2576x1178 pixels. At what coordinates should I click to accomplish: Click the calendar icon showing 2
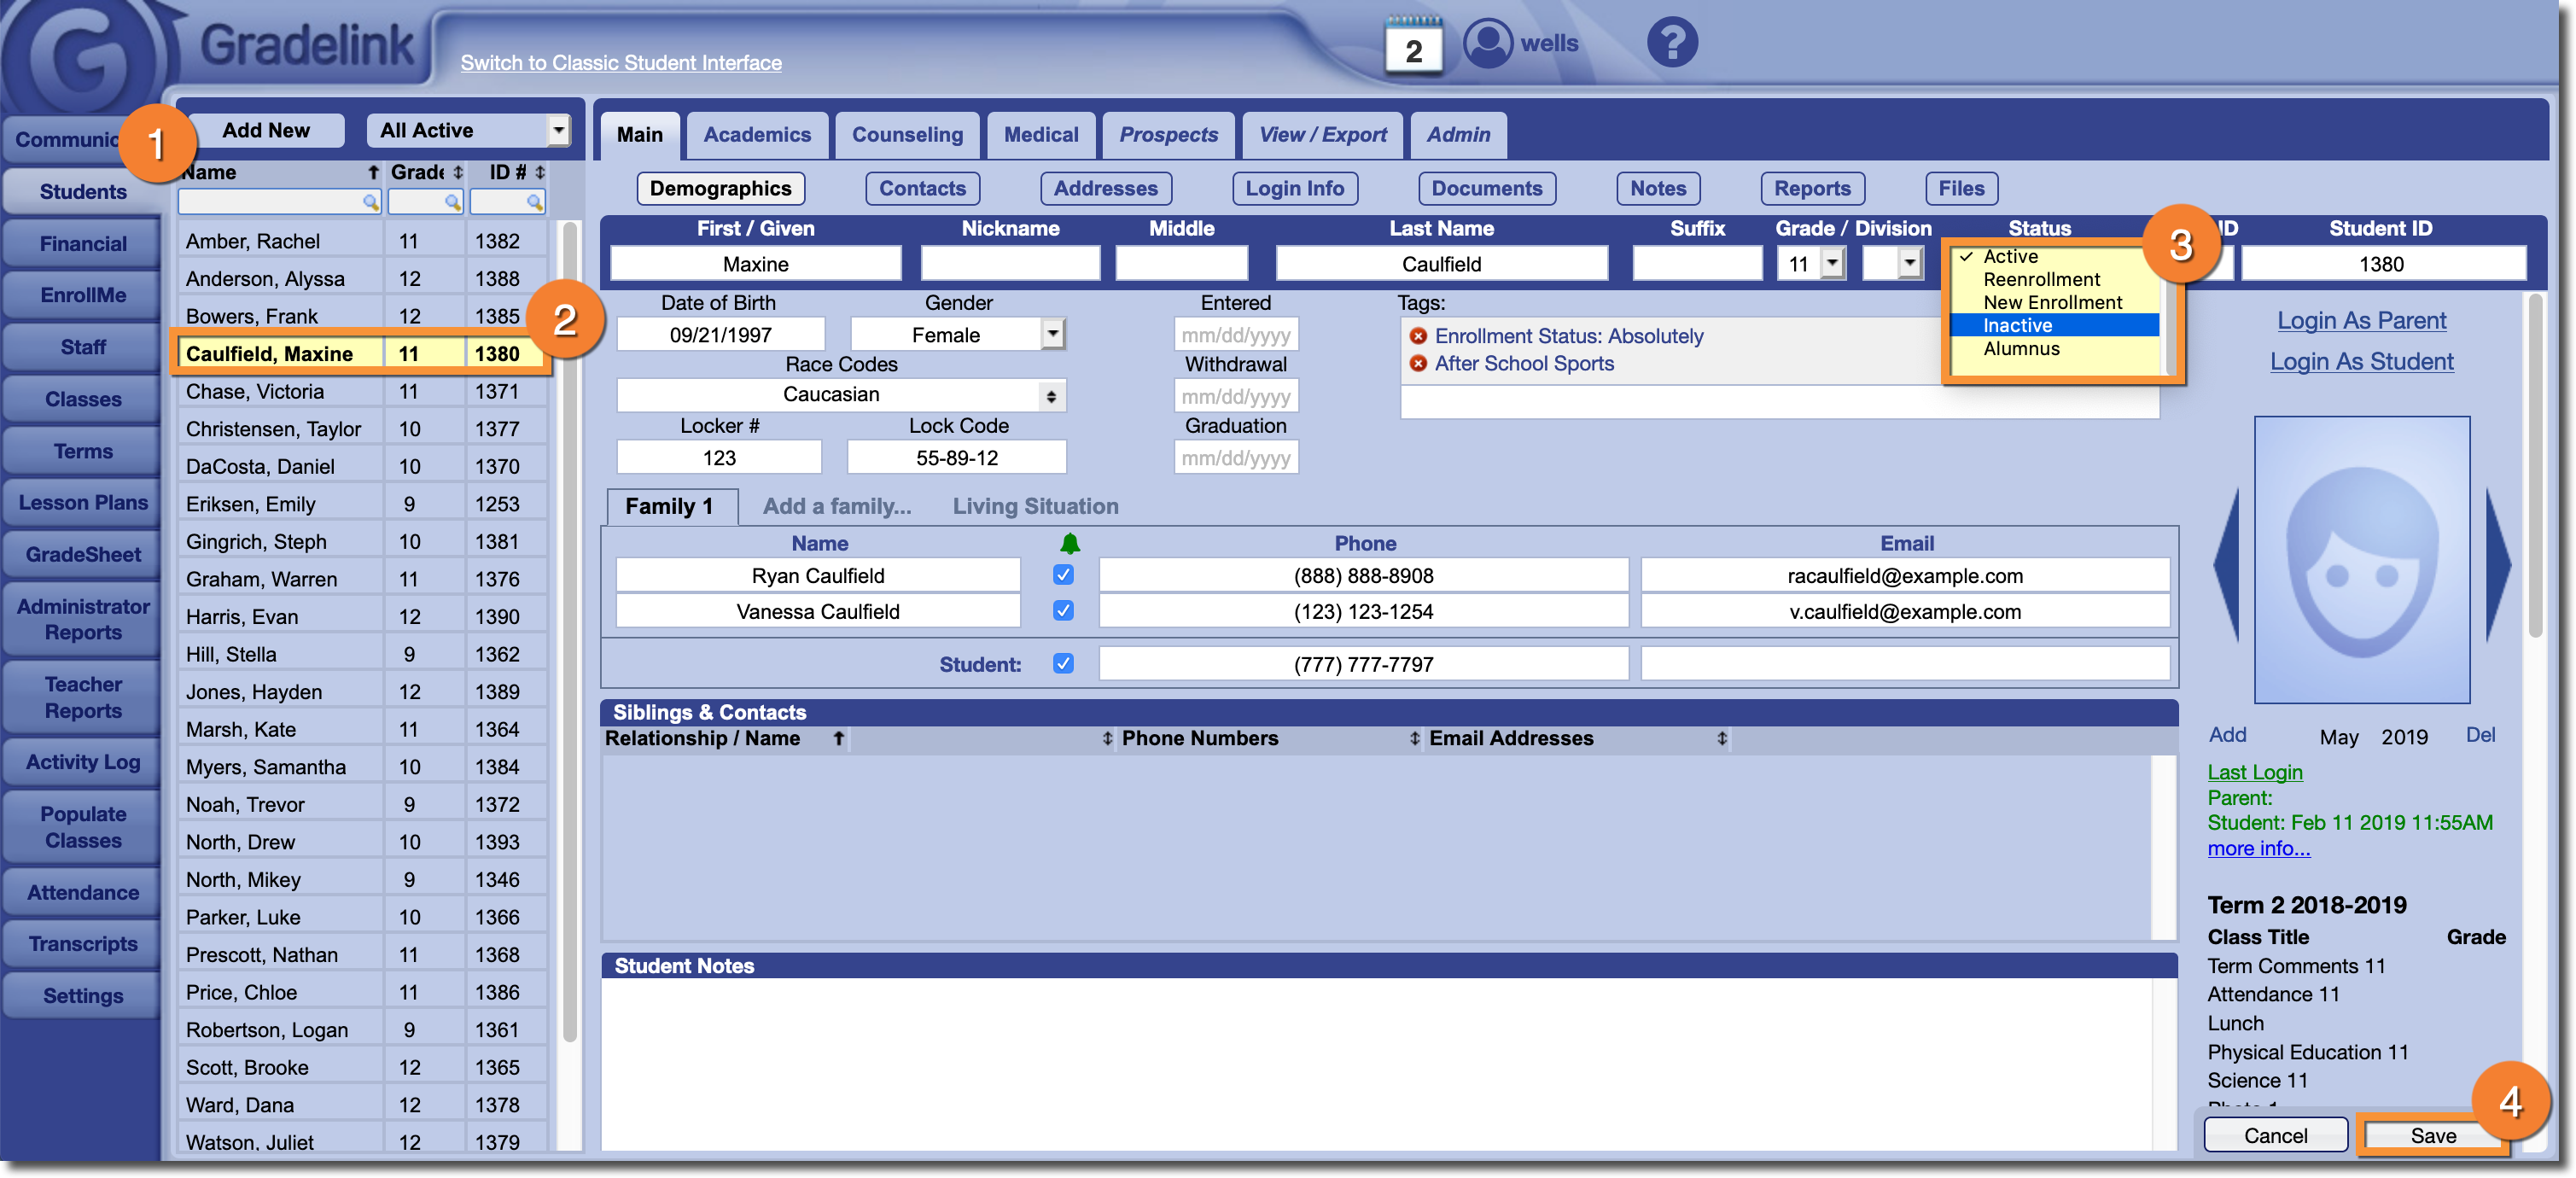point(1413,47)
